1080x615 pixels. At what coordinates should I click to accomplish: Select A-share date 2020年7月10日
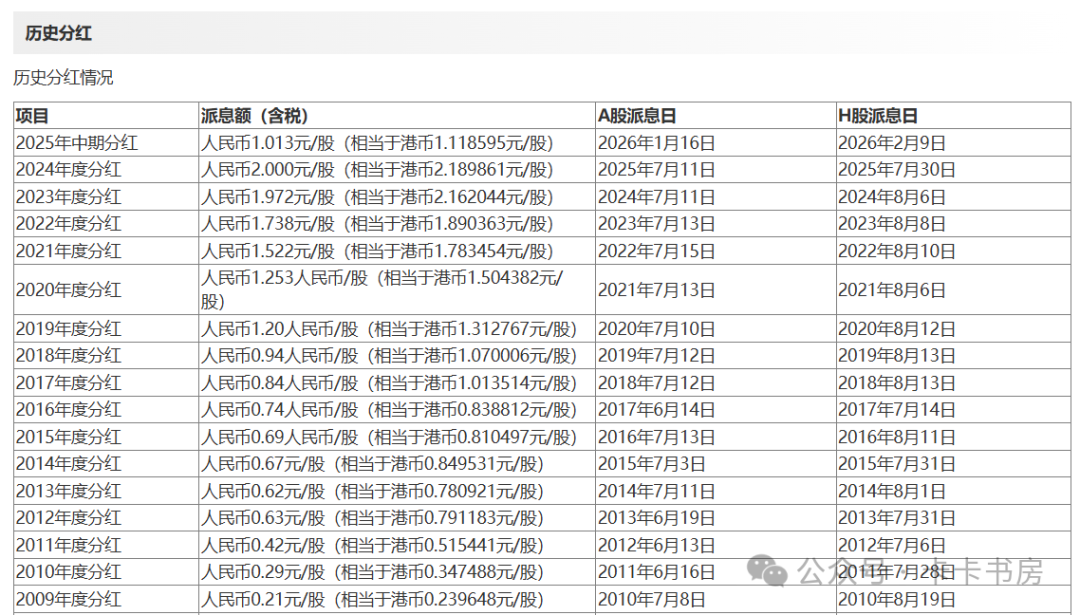click(656, 329)
